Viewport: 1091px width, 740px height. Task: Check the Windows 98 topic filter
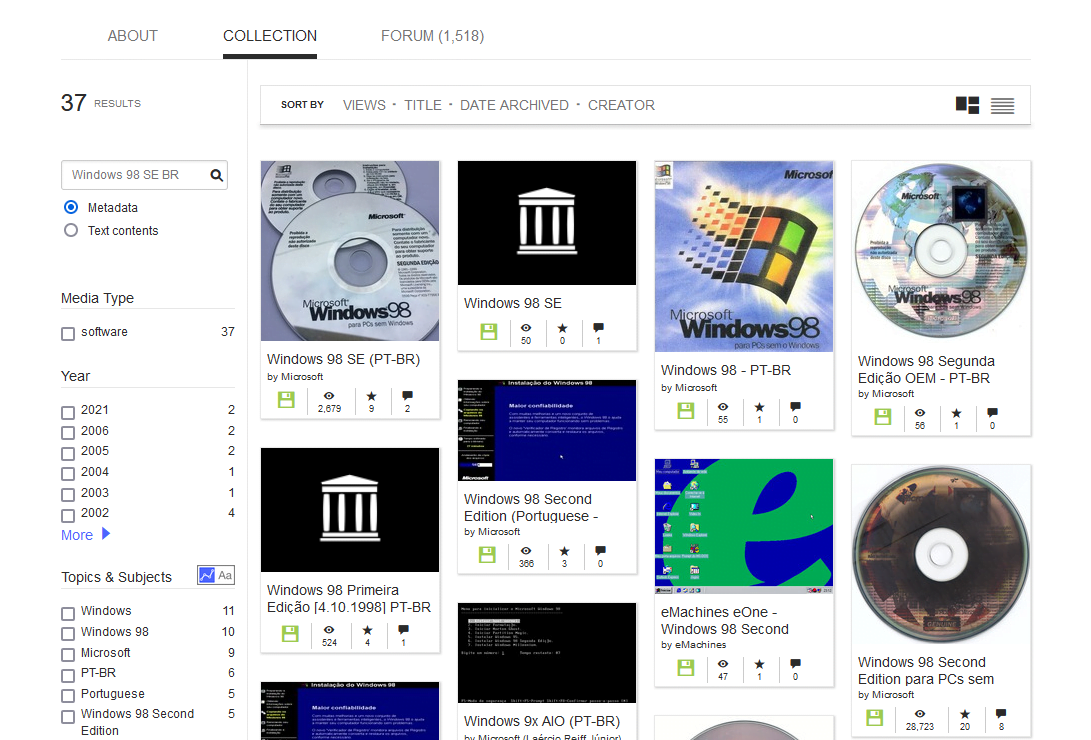pos(68,634)
